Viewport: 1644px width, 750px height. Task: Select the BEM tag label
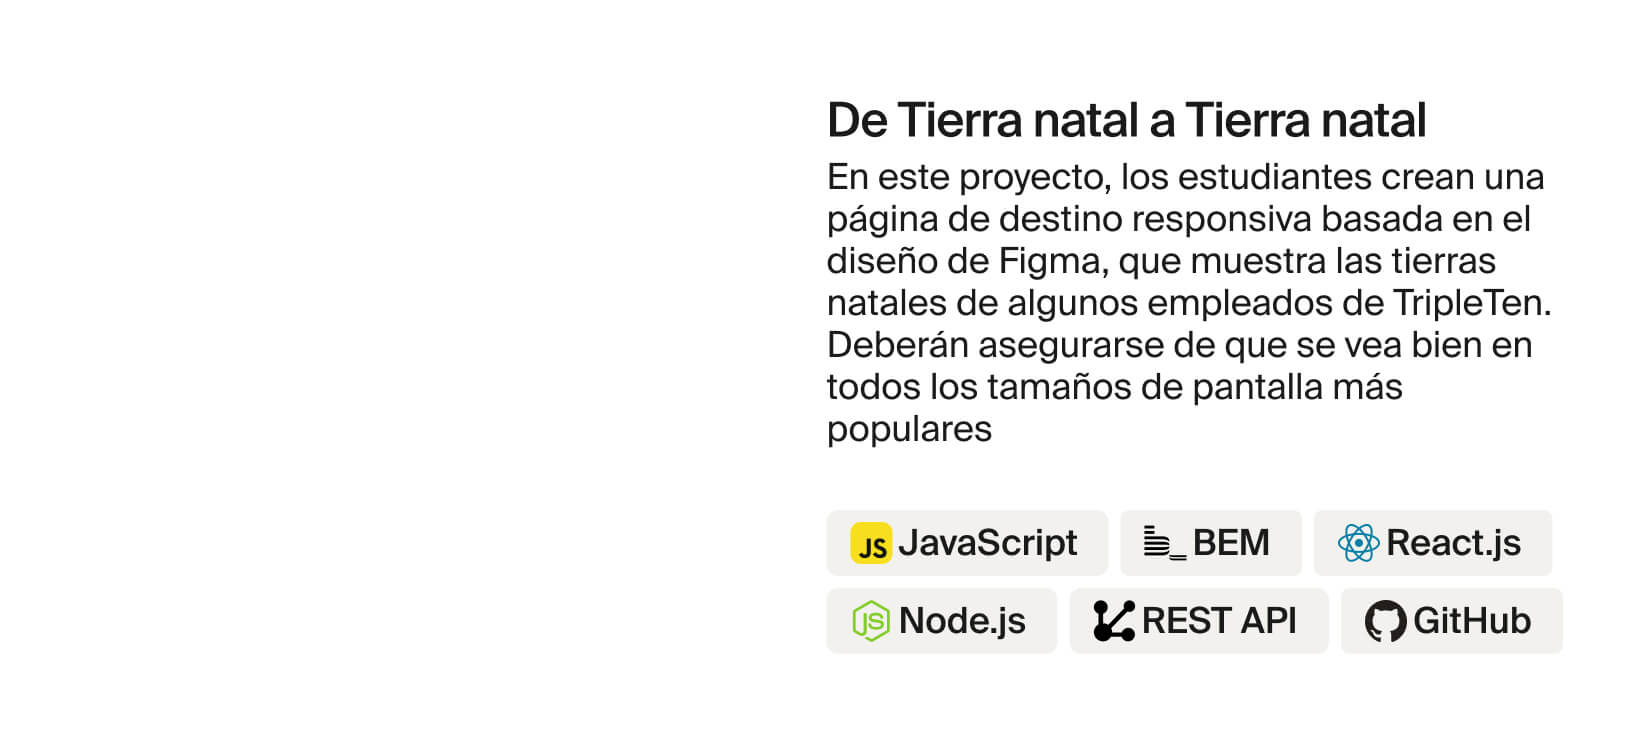pyautogui.click(x=1231, y=543)
